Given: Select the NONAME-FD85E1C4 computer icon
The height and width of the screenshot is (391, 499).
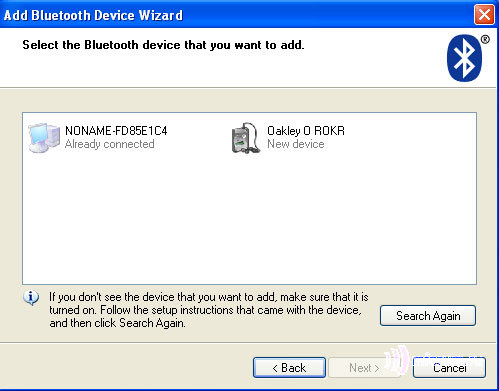Looking at the screenshot, I should [44, 138].
